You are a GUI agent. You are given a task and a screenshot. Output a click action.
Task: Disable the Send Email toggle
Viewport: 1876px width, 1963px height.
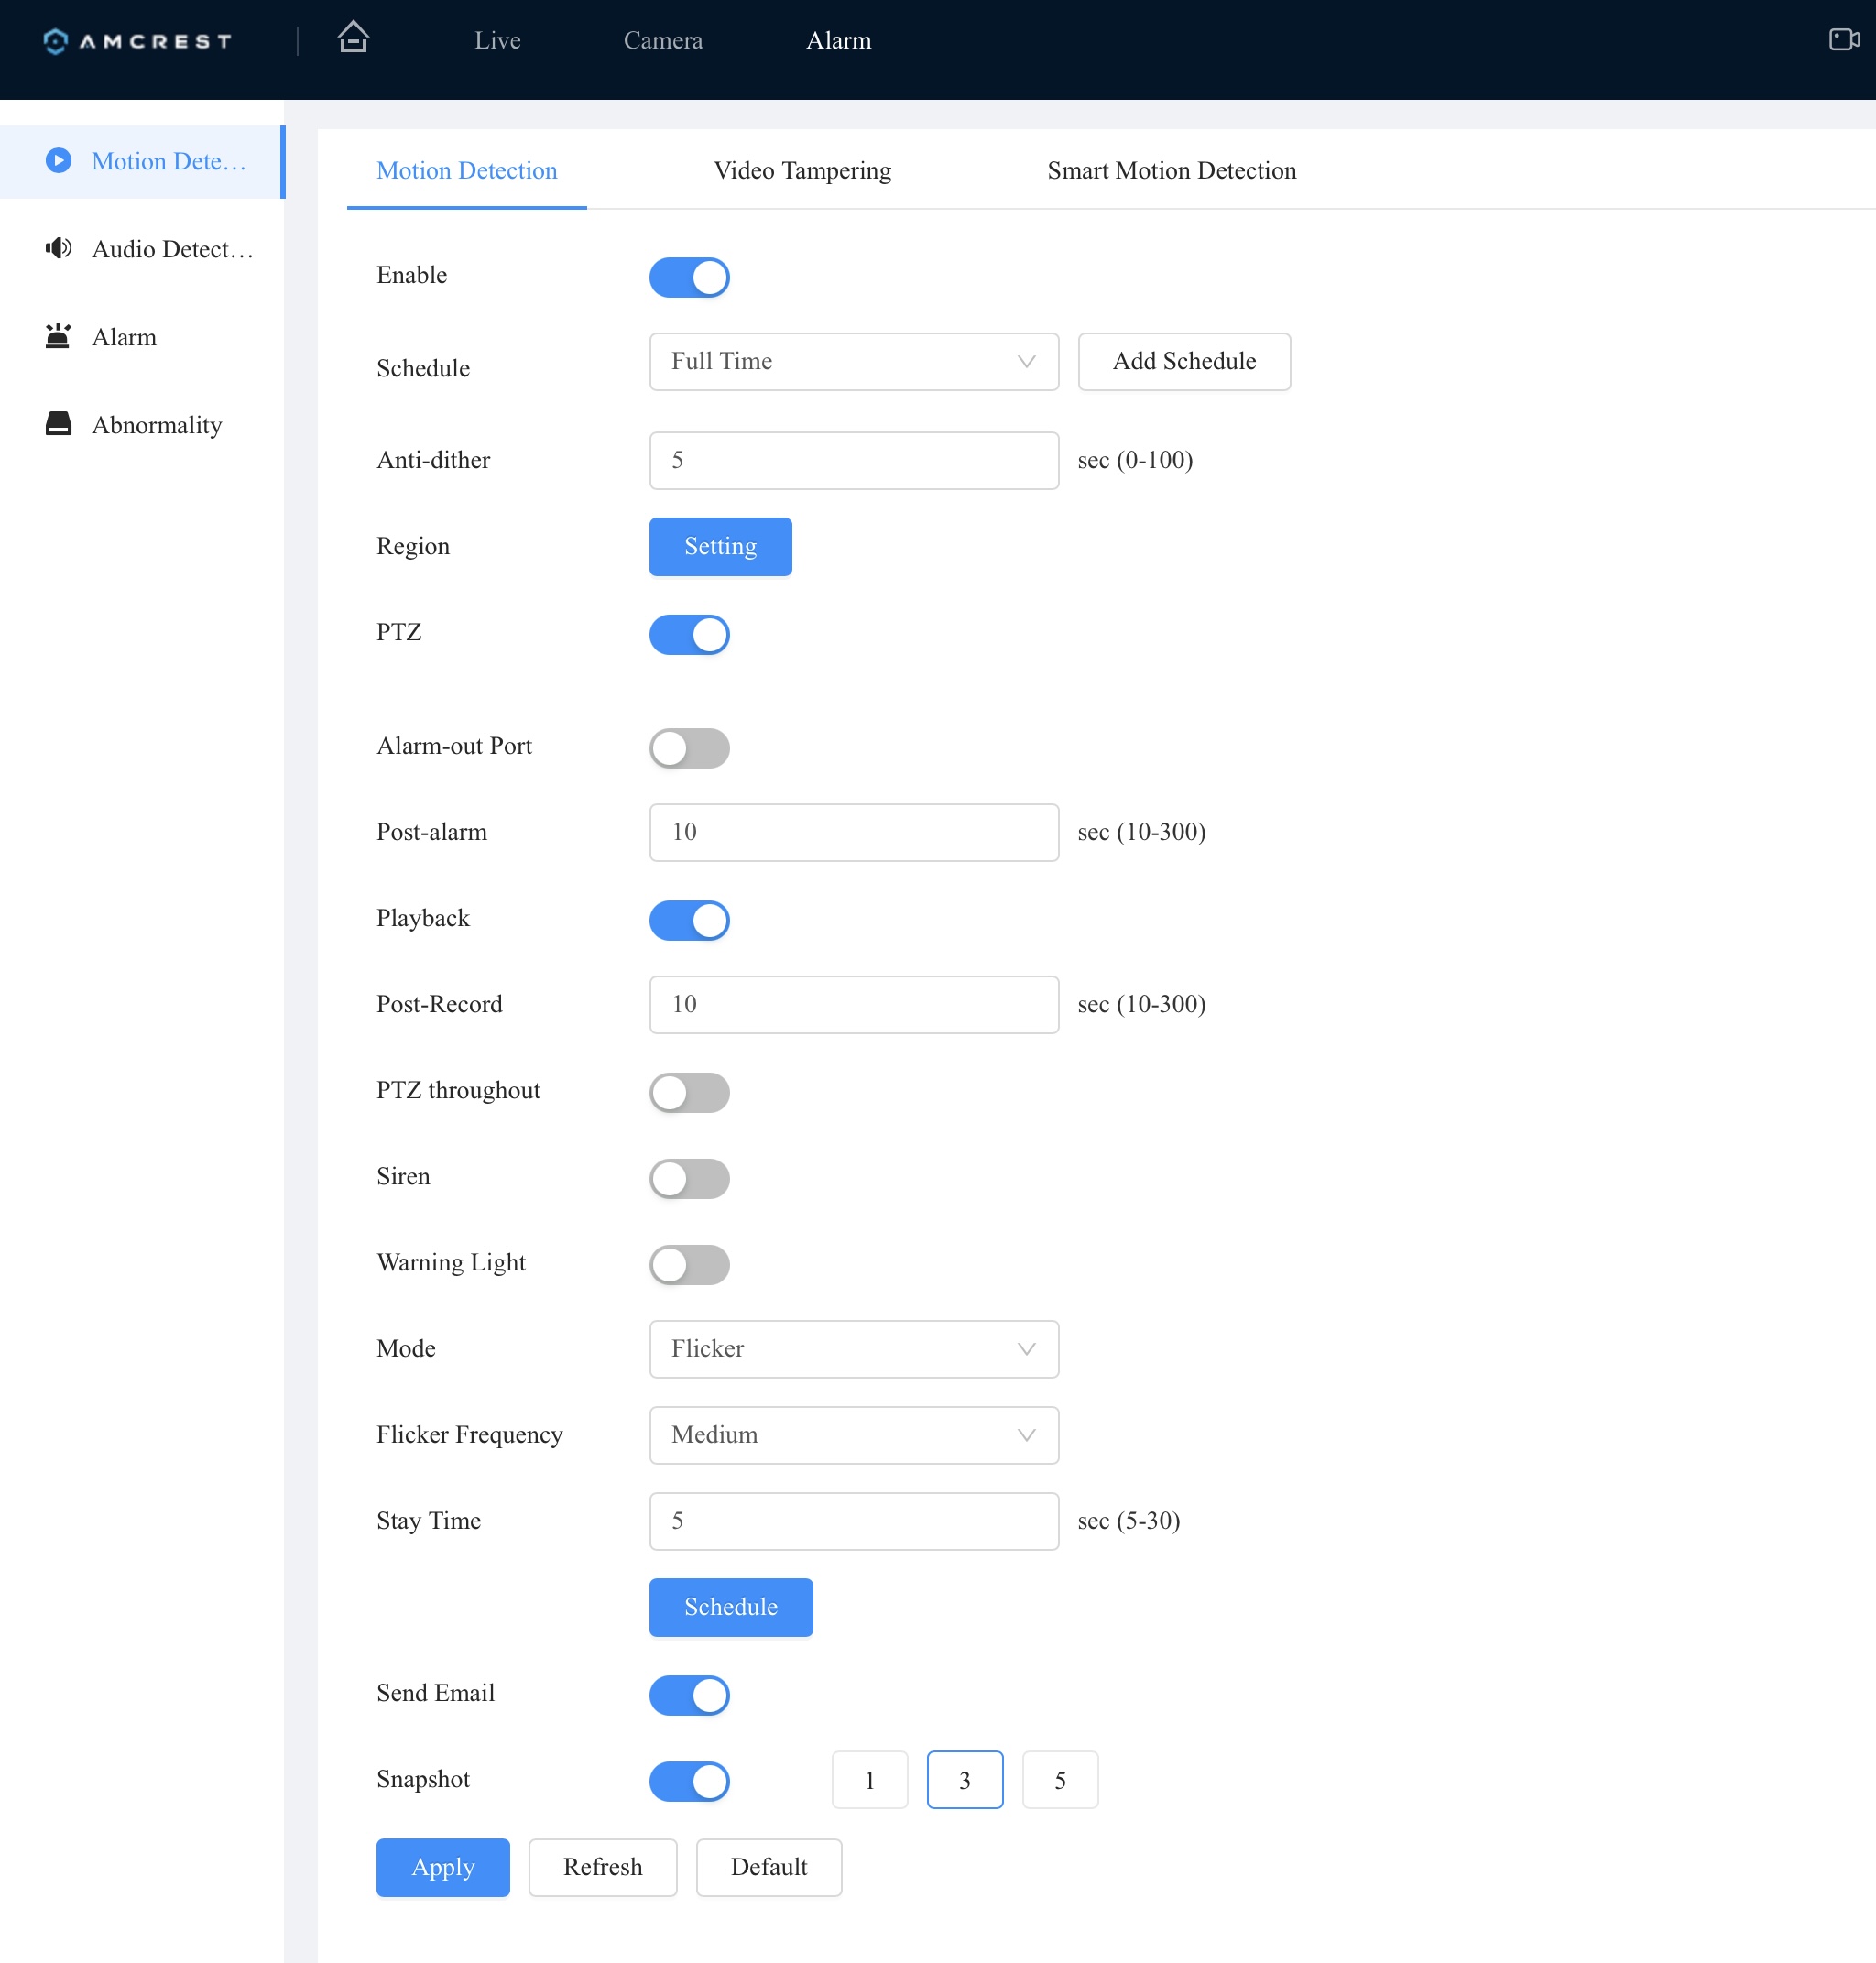coord(689,1695)
